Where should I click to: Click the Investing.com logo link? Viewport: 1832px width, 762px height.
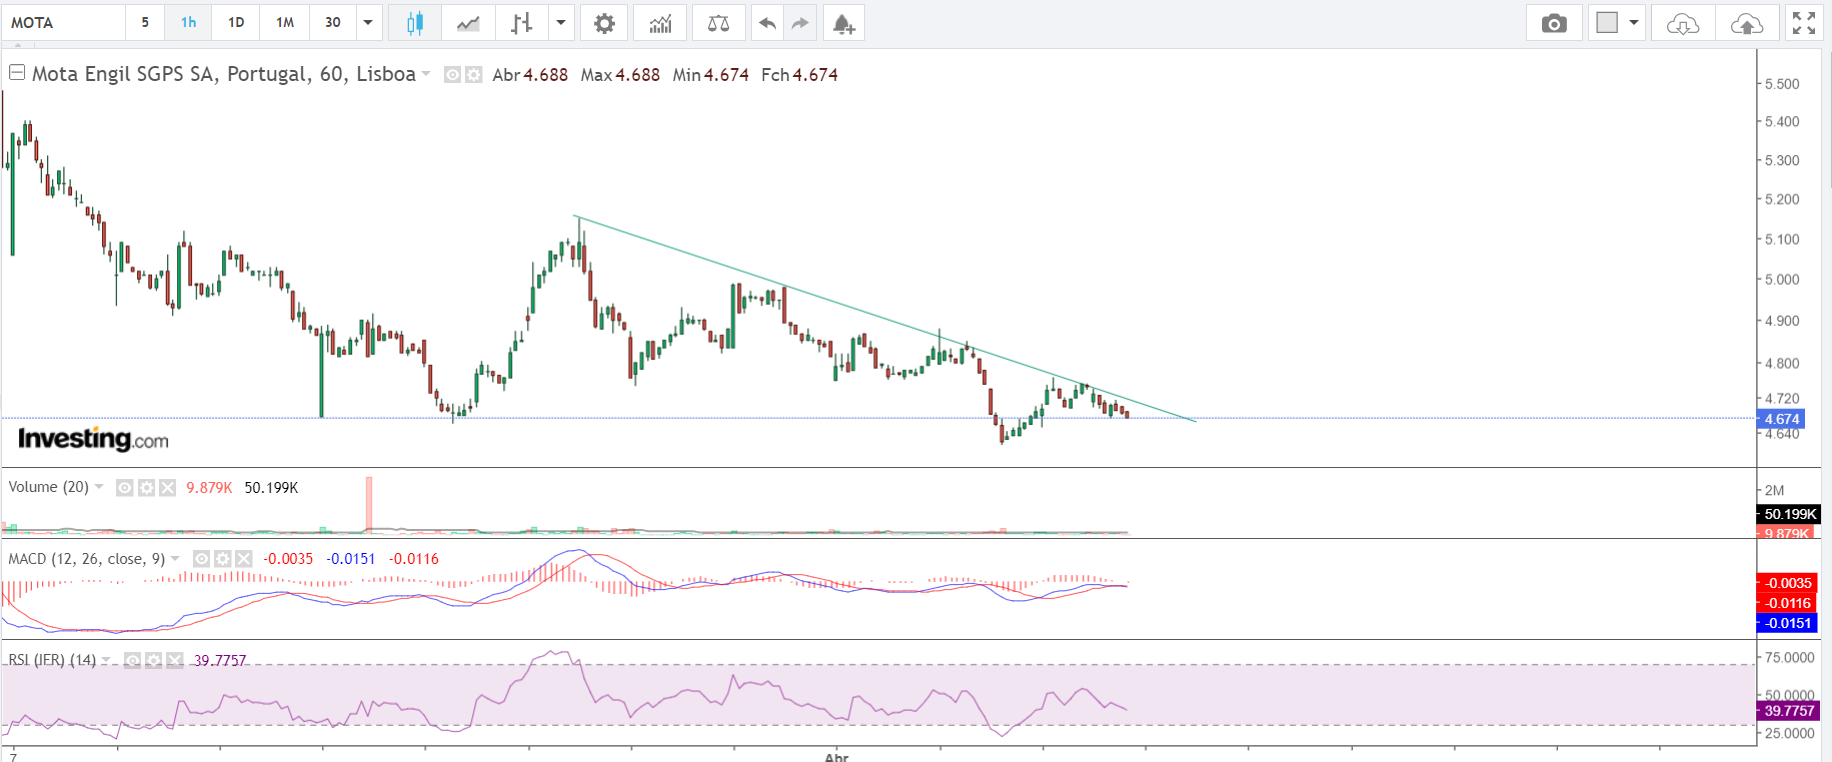click(93, 439)
